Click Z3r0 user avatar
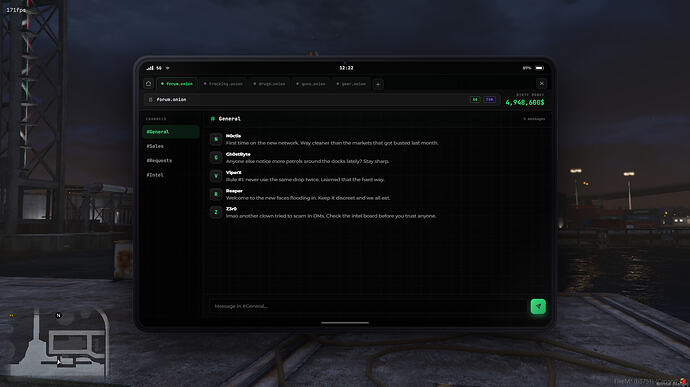This screenshot has height=387, width=690. (x=216, y=212)
